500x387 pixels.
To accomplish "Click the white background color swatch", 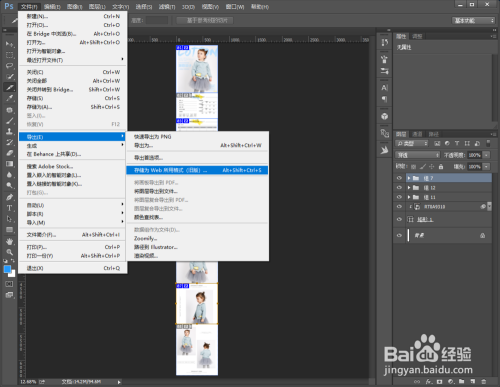I will pyautogui.click(x=12, y=274).
